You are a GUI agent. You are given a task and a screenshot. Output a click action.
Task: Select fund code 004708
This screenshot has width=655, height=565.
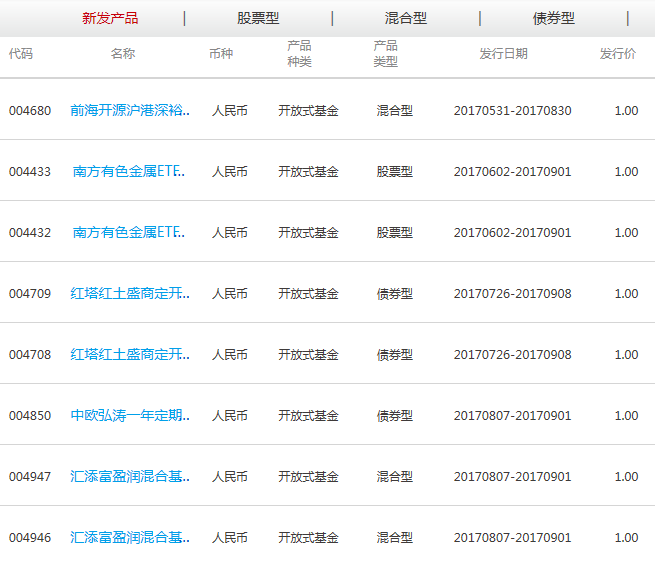coord(30,355)
